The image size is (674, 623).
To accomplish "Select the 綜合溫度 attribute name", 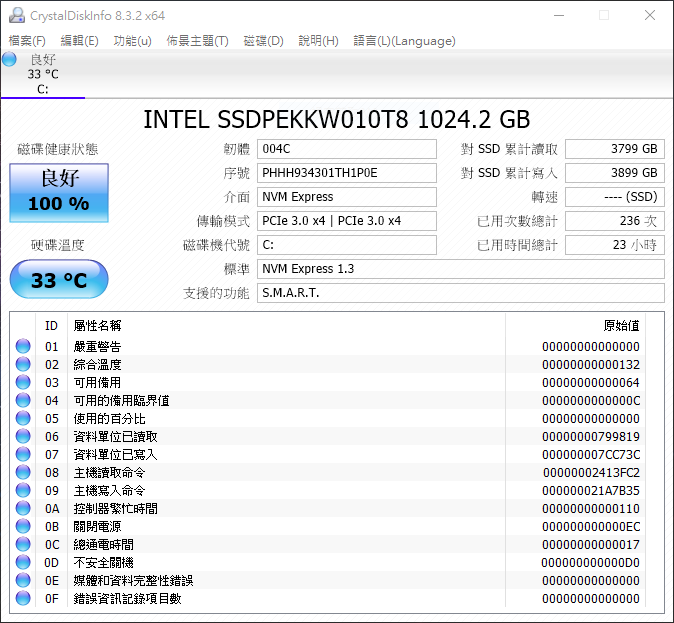I will (x=98, y=365).
